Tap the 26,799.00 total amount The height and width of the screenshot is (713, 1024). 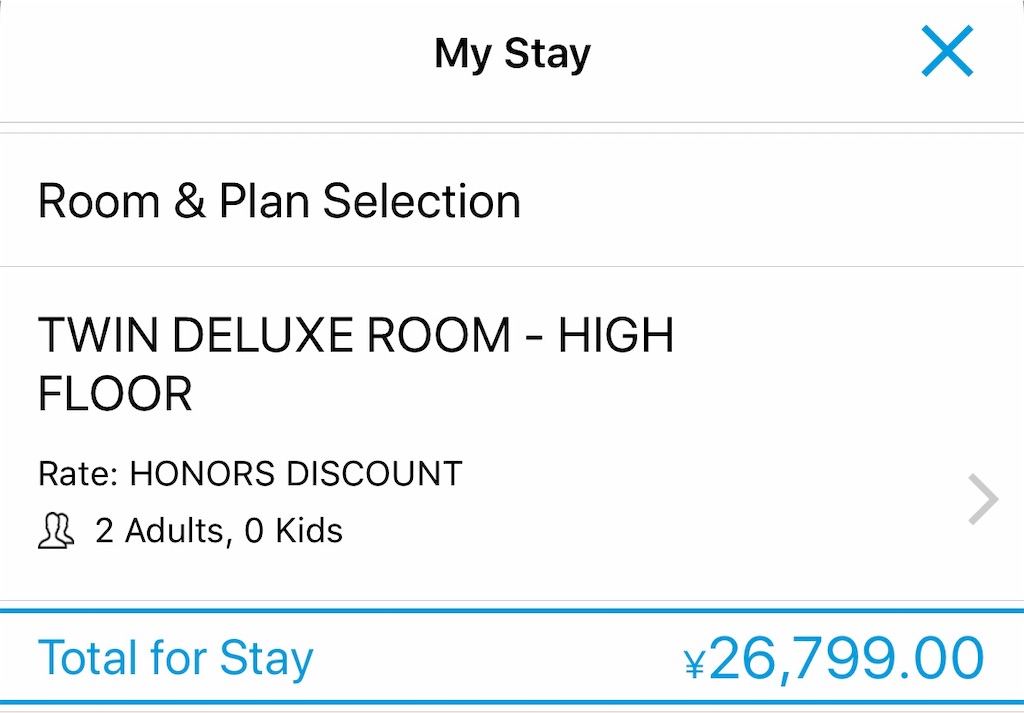click(x=846, y=659)
